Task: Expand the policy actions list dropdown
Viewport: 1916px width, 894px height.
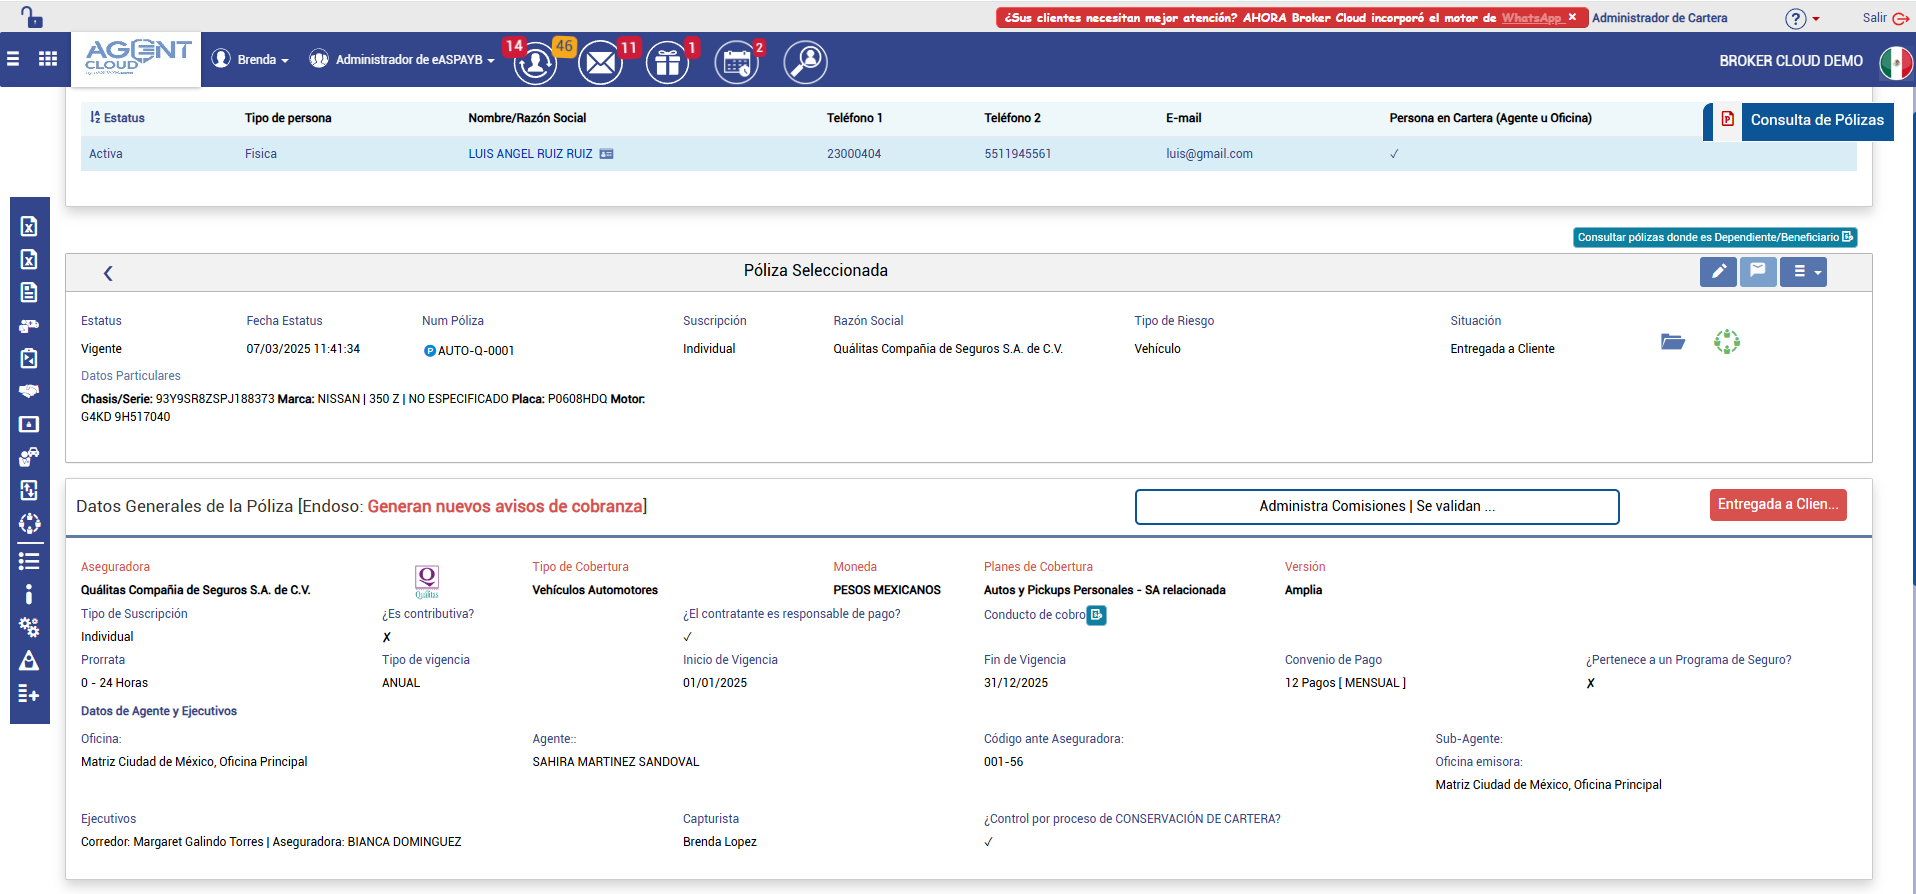Action: [1804, 272]
